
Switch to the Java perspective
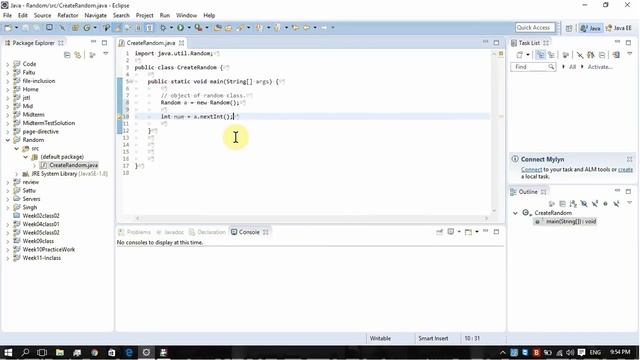pos(591,28)
